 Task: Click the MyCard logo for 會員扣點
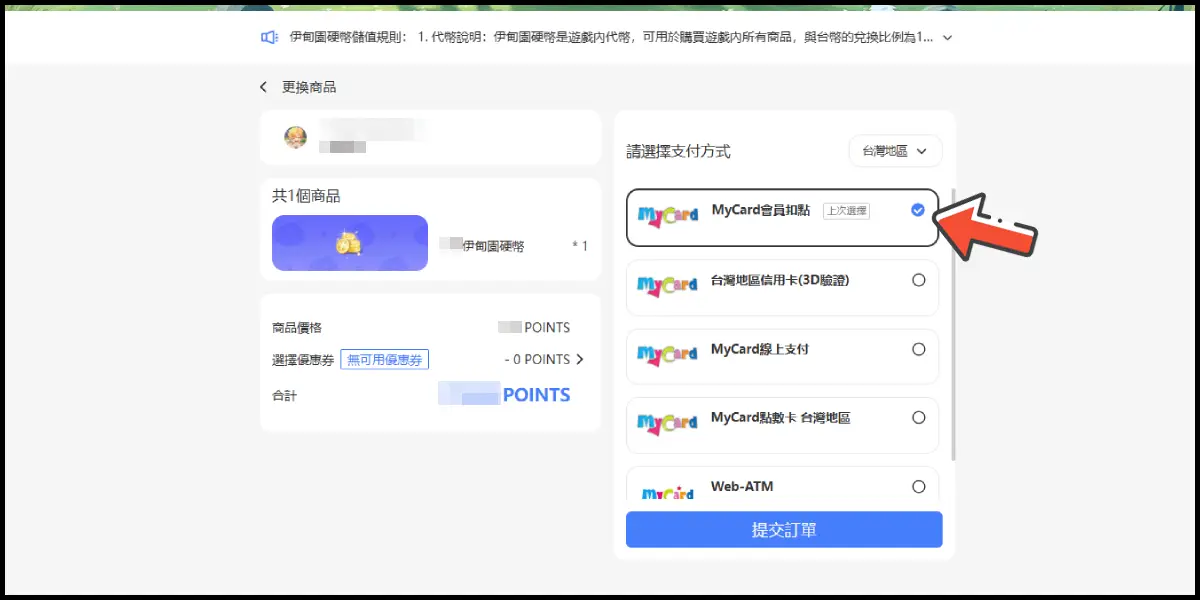pos(667,217)
